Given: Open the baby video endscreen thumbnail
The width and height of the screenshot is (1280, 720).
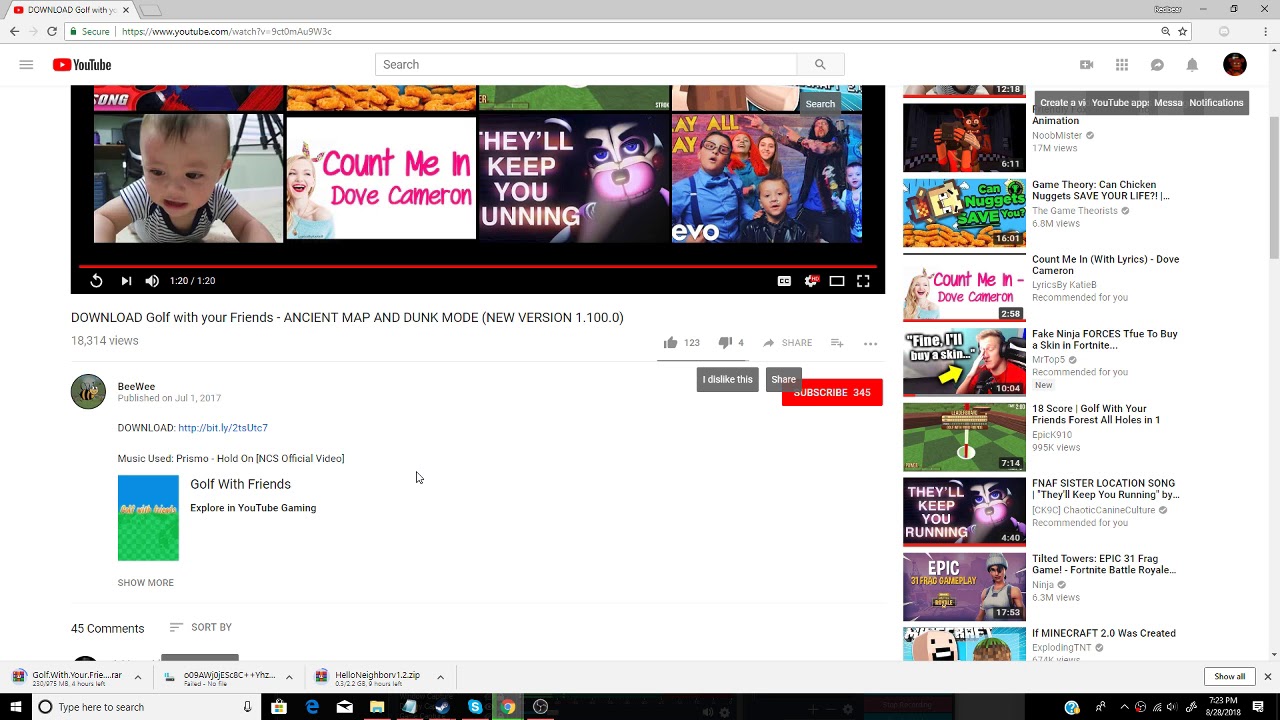Looking at the screenshot, I should 189,178.
